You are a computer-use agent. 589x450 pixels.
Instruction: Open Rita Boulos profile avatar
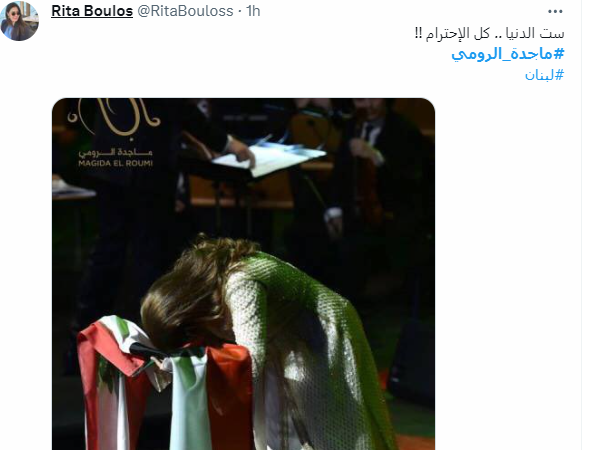(x=20, y=21)
